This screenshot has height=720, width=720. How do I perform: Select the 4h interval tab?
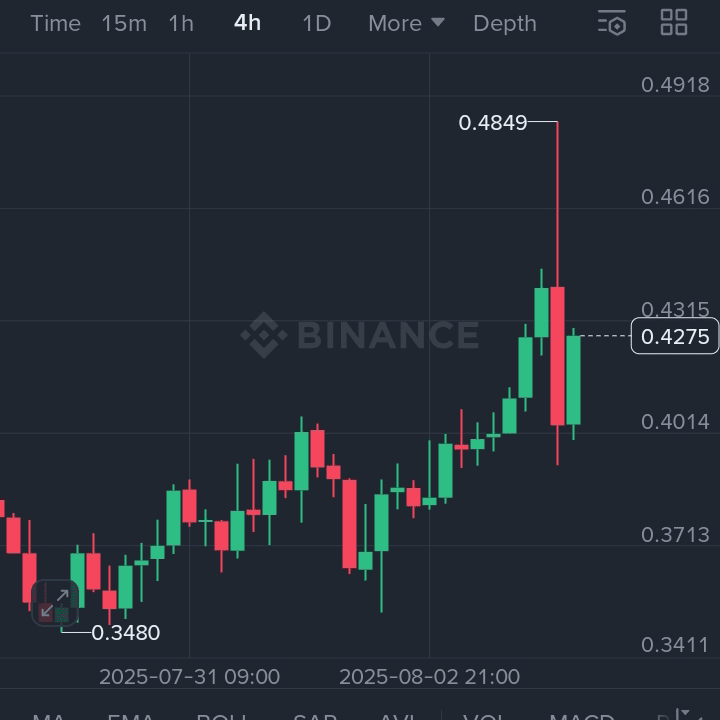[247, 23]
